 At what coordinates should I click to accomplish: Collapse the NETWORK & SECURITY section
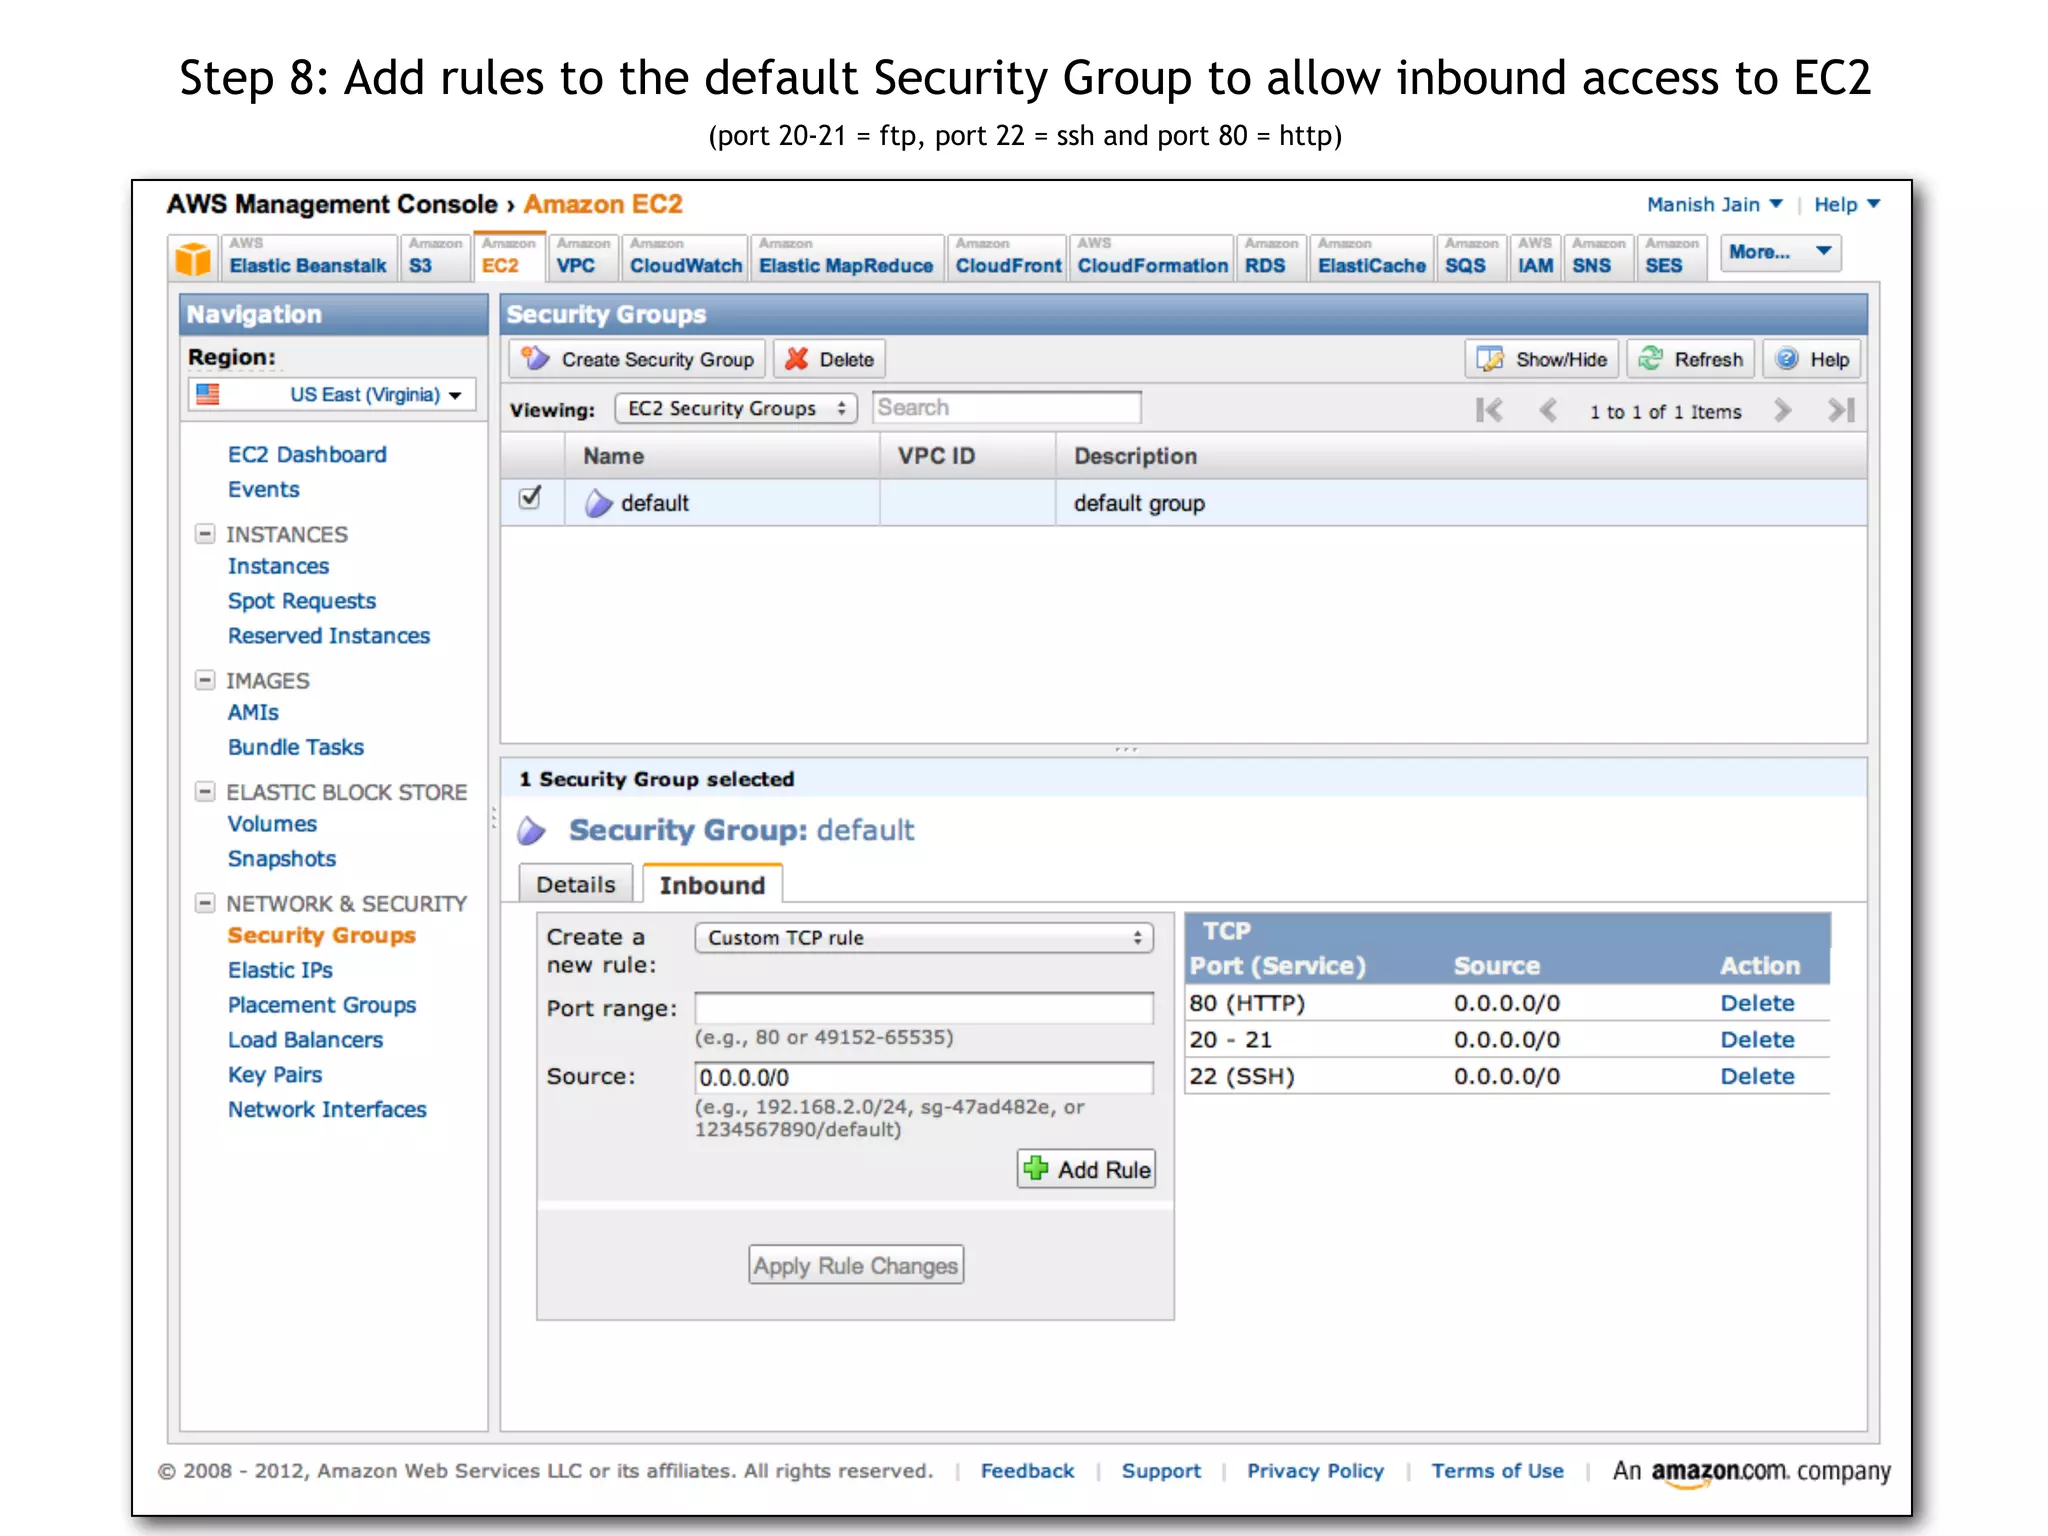pos(205,903)
